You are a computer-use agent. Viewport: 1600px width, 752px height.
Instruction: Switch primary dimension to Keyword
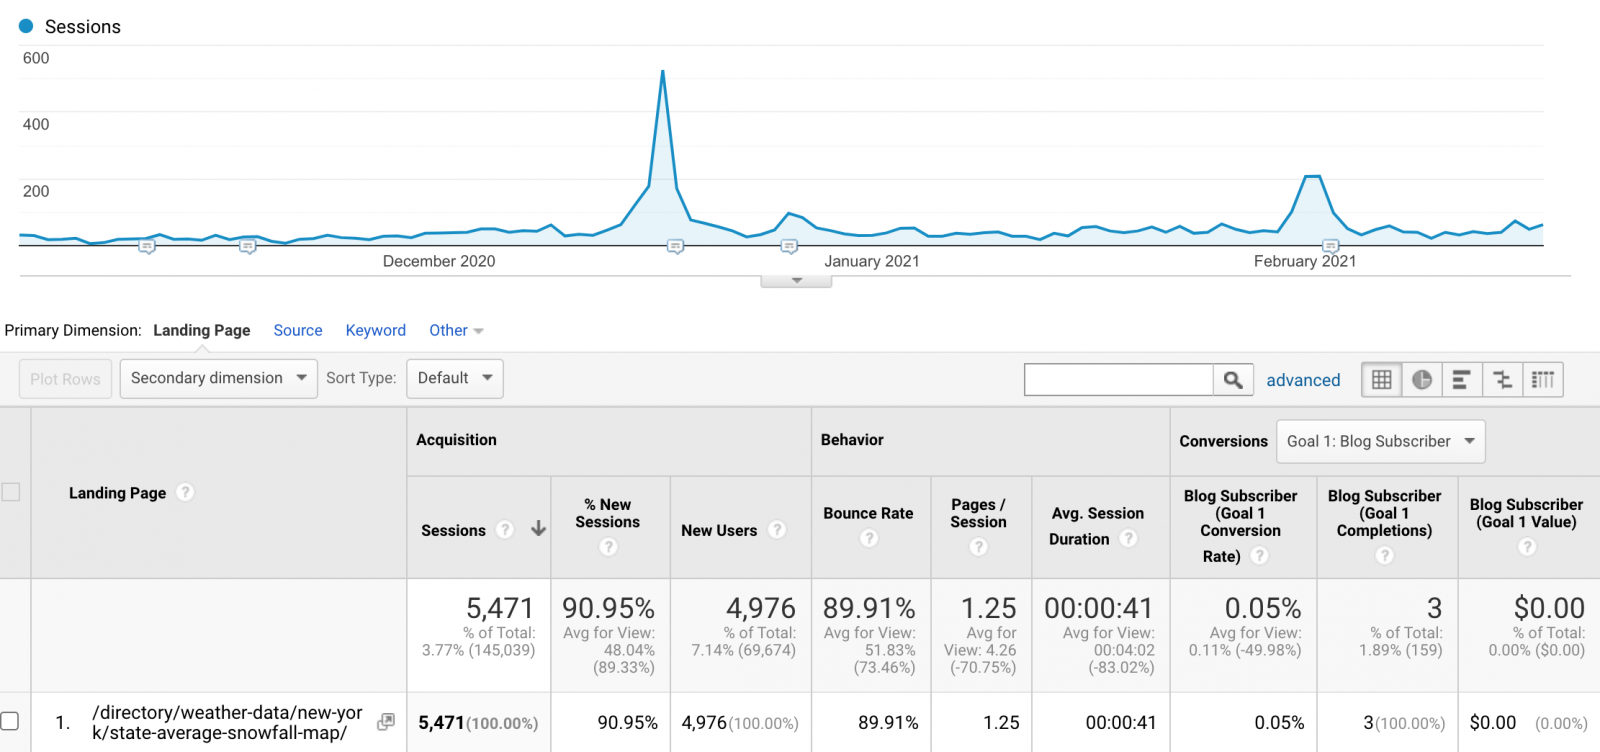[375, 330]
